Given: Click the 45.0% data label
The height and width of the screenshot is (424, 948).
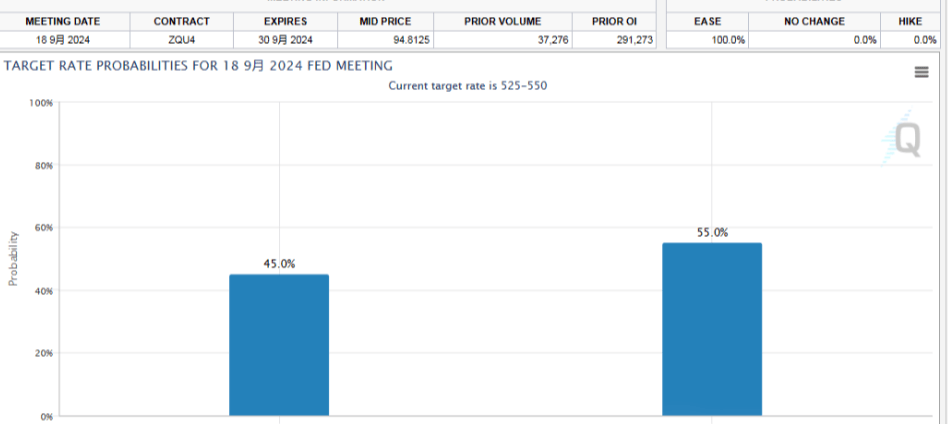Looking at the screenshot, I should pyautogui.click(x=279, y=264).
